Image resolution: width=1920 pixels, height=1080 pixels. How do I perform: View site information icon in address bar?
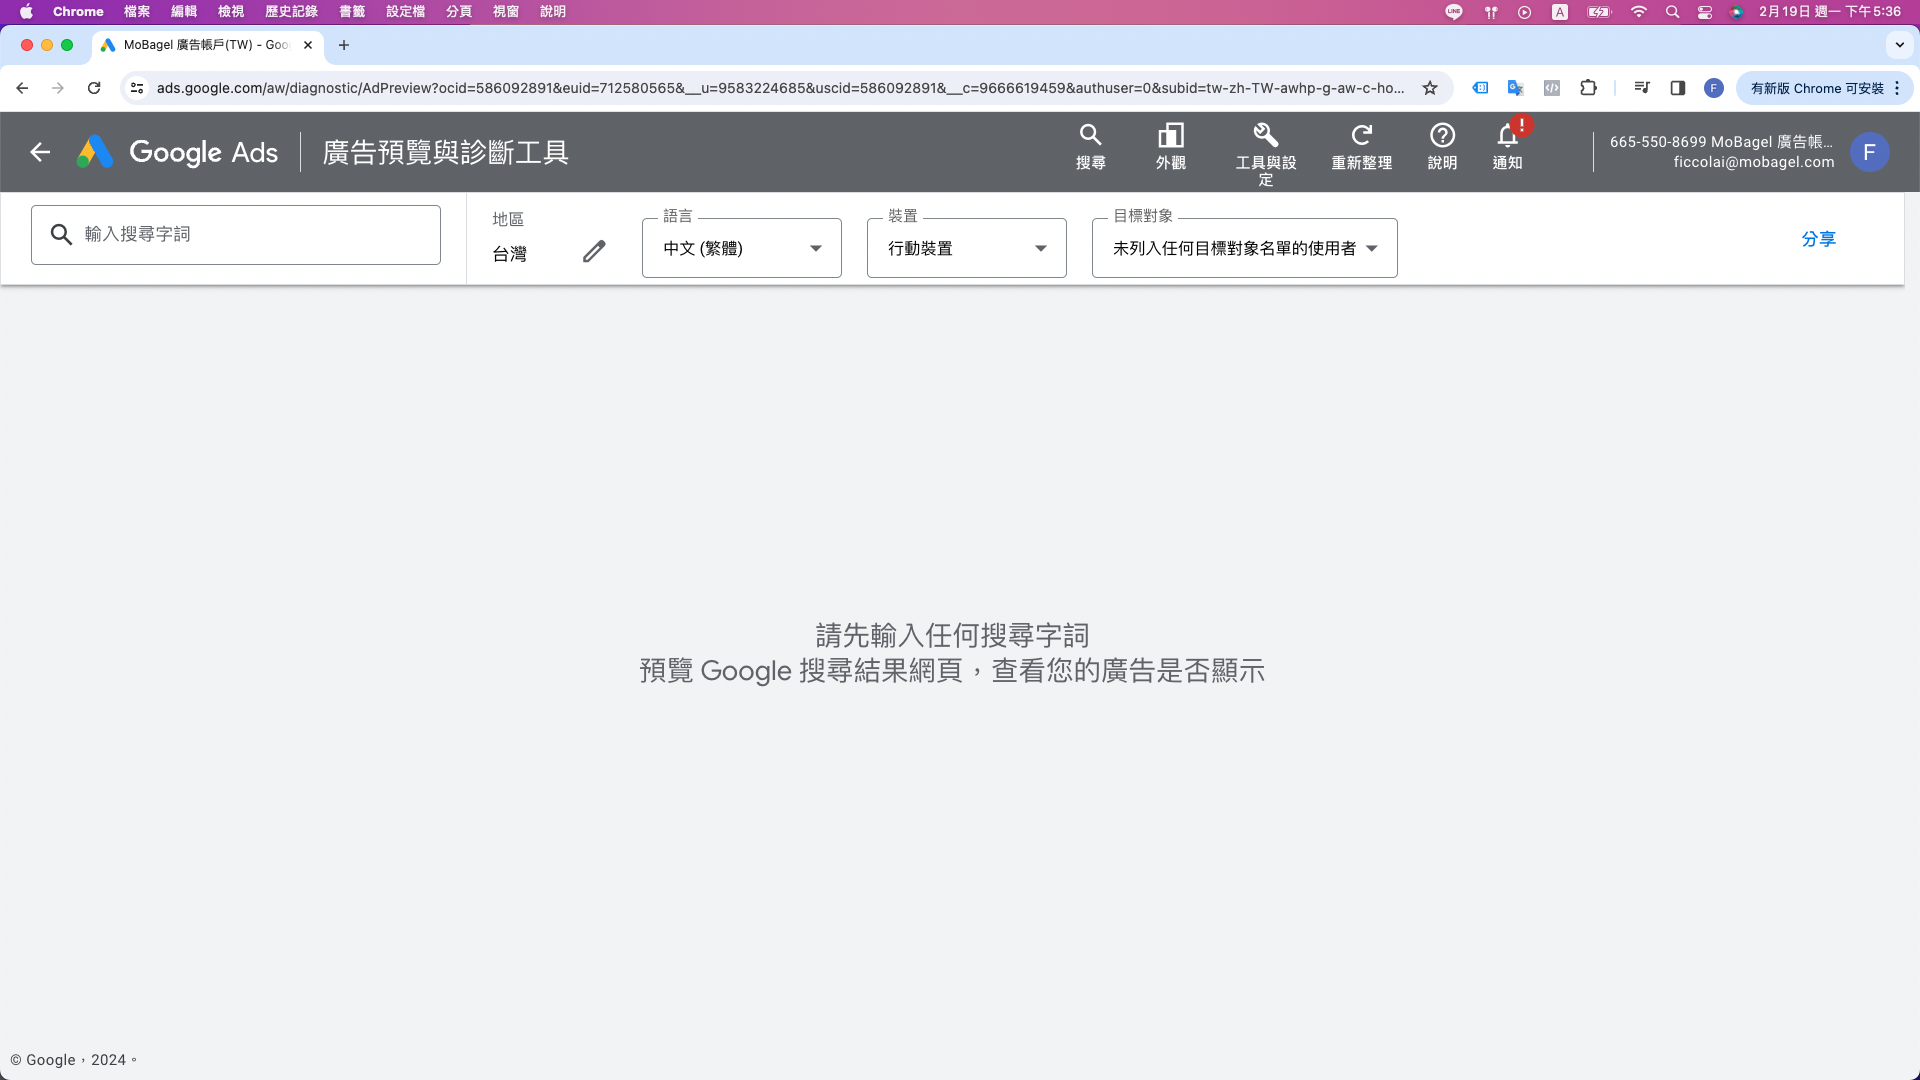point(137,88)
